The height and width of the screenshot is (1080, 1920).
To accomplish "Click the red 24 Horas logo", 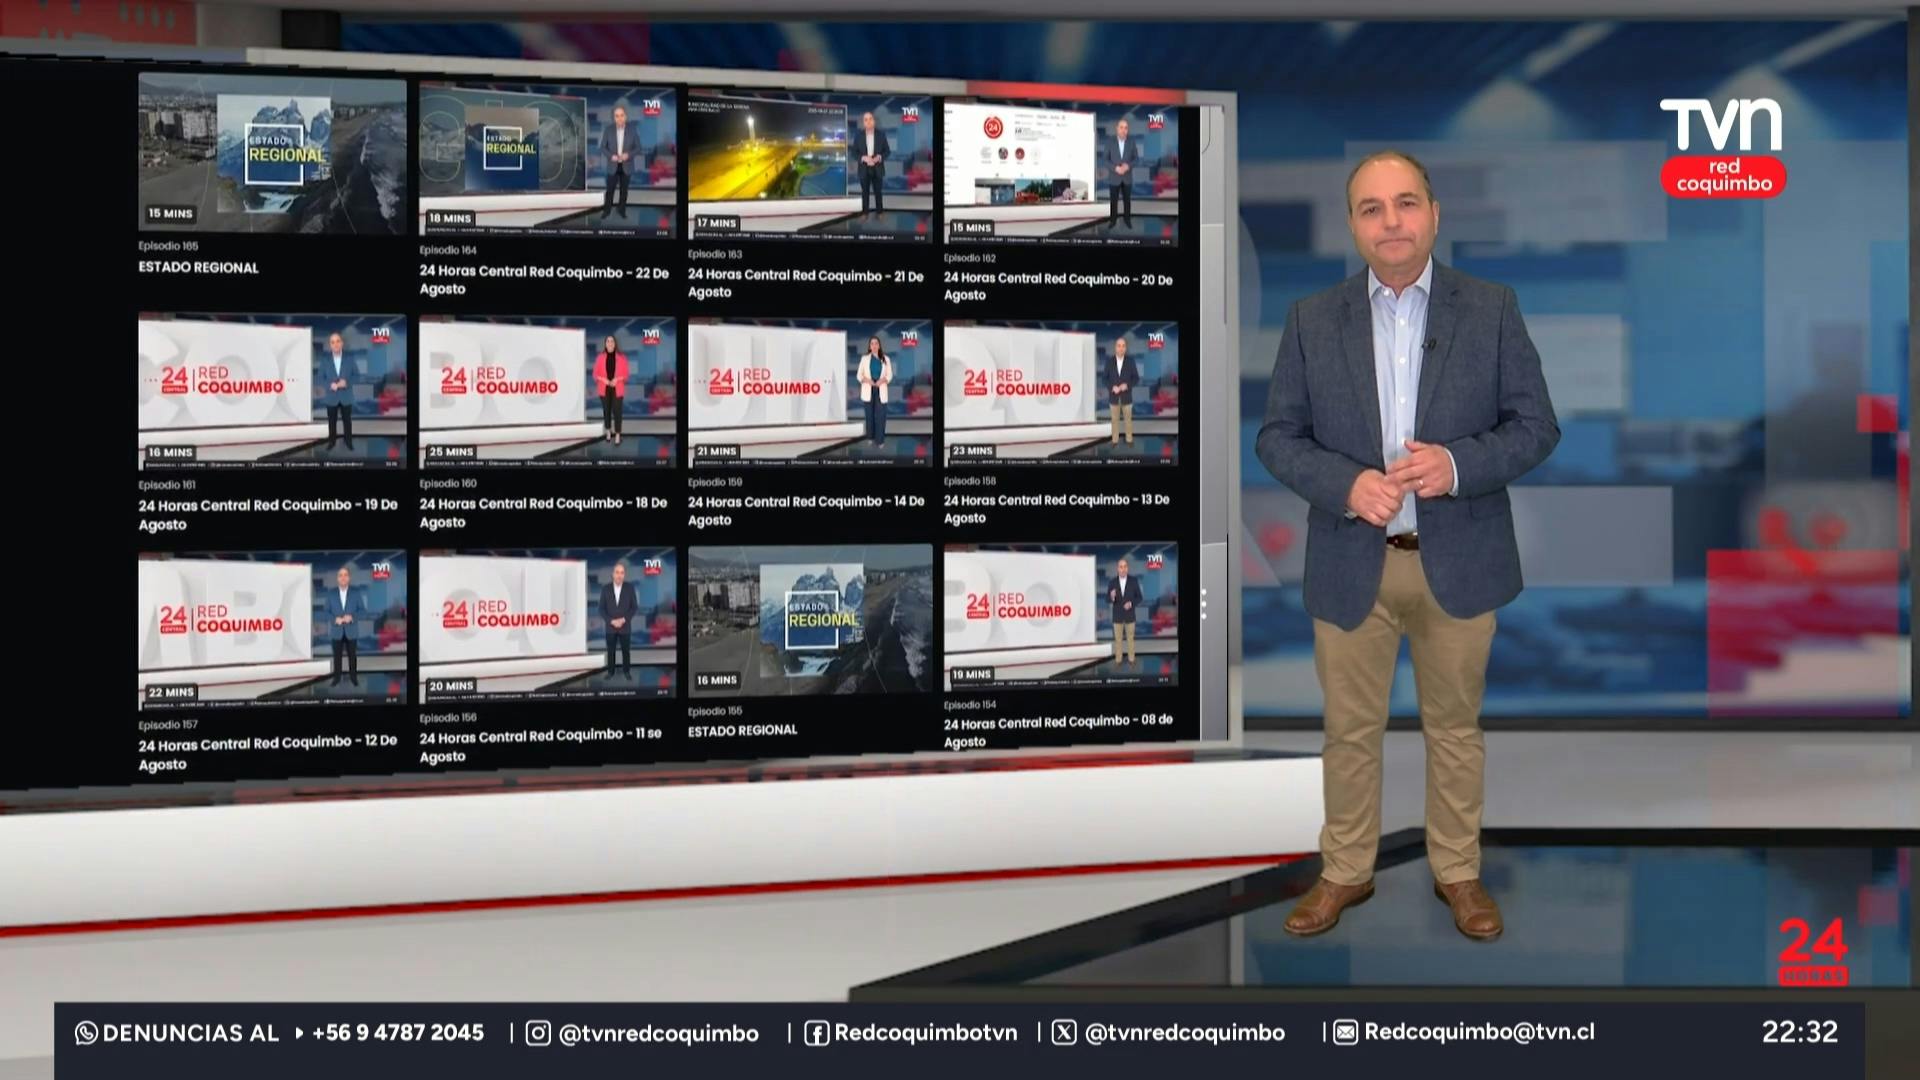I will (1812, 952).
